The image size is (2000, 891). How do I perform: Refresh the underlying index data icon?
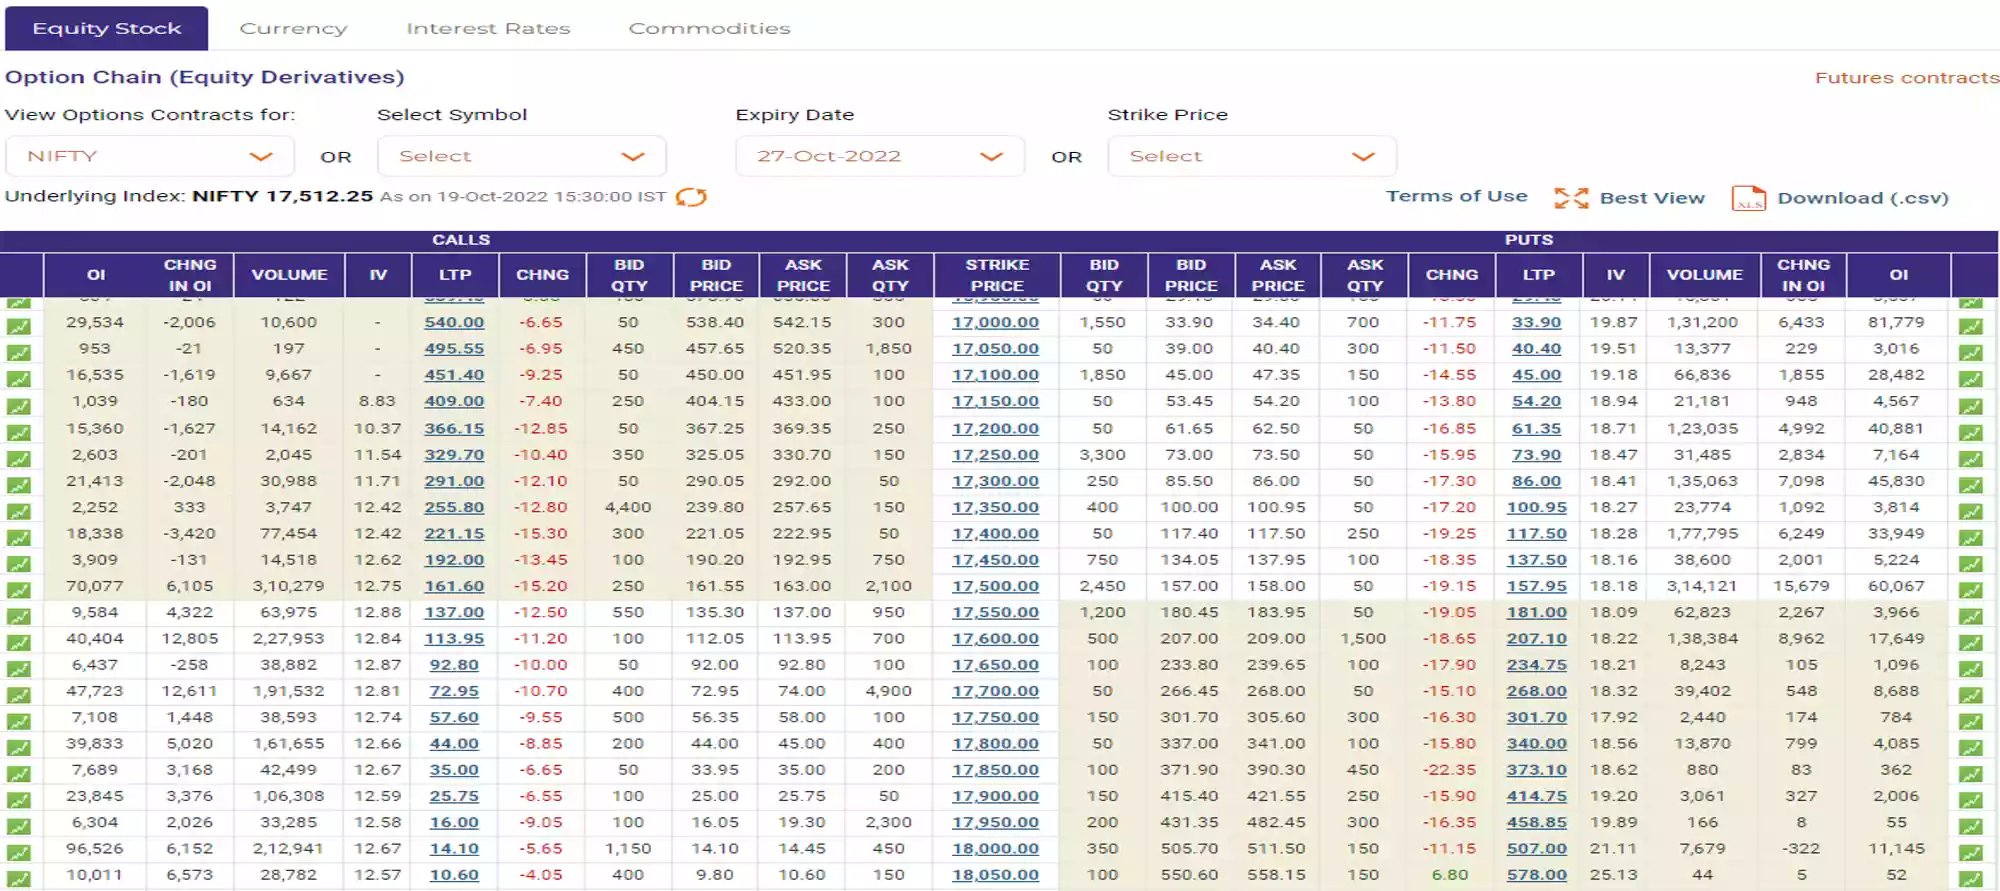pos(691,197)
